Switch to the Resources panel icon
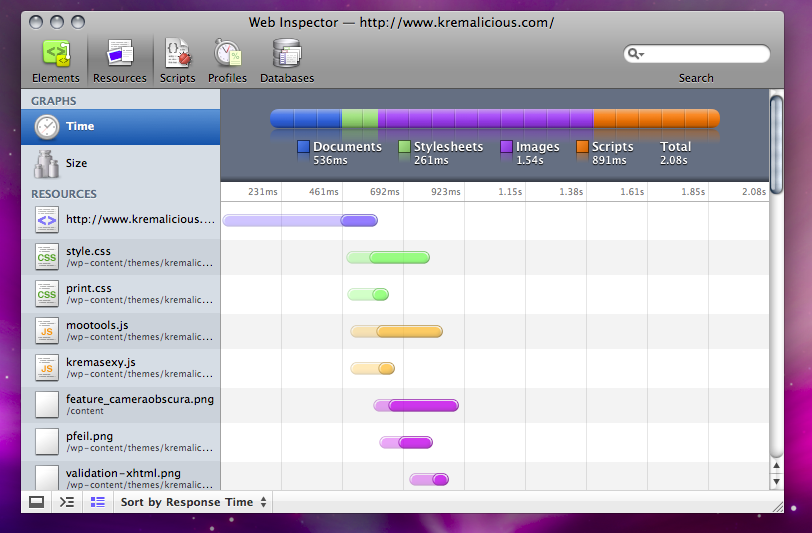The image size is (812, 533). [x=120, y=53]
